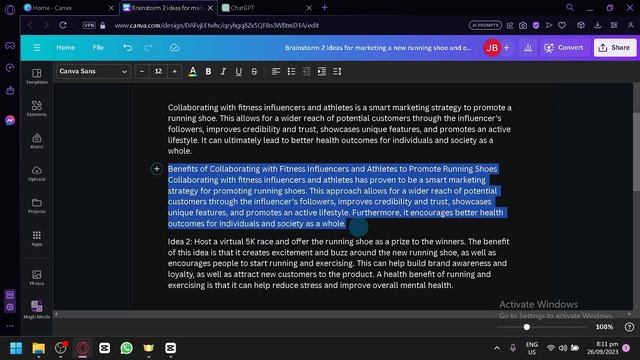The image size is (640, 360).
Task: Open browser downloads icon
Action: coord(598,25)
